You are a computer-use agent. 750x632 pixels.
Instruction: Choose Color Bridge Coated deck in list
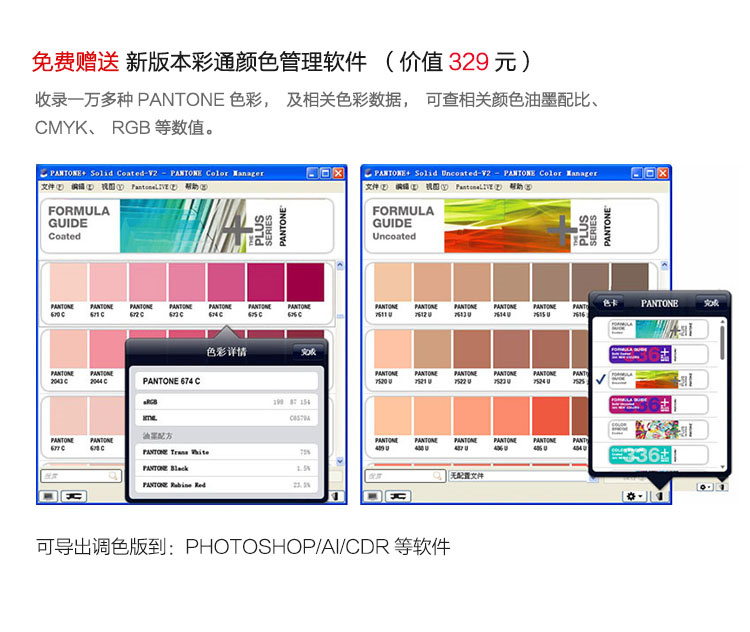point(658,430)
